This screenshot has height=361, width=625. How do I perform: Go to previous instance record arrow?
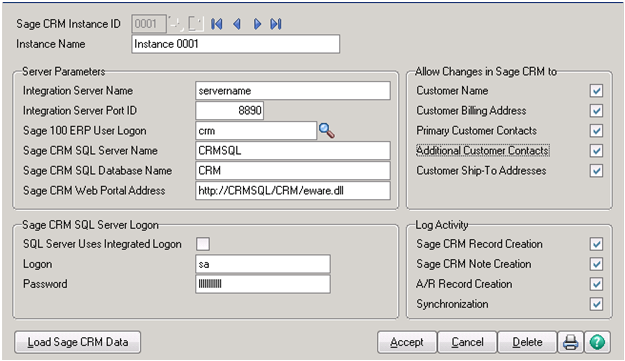click(x=237, y=24)
